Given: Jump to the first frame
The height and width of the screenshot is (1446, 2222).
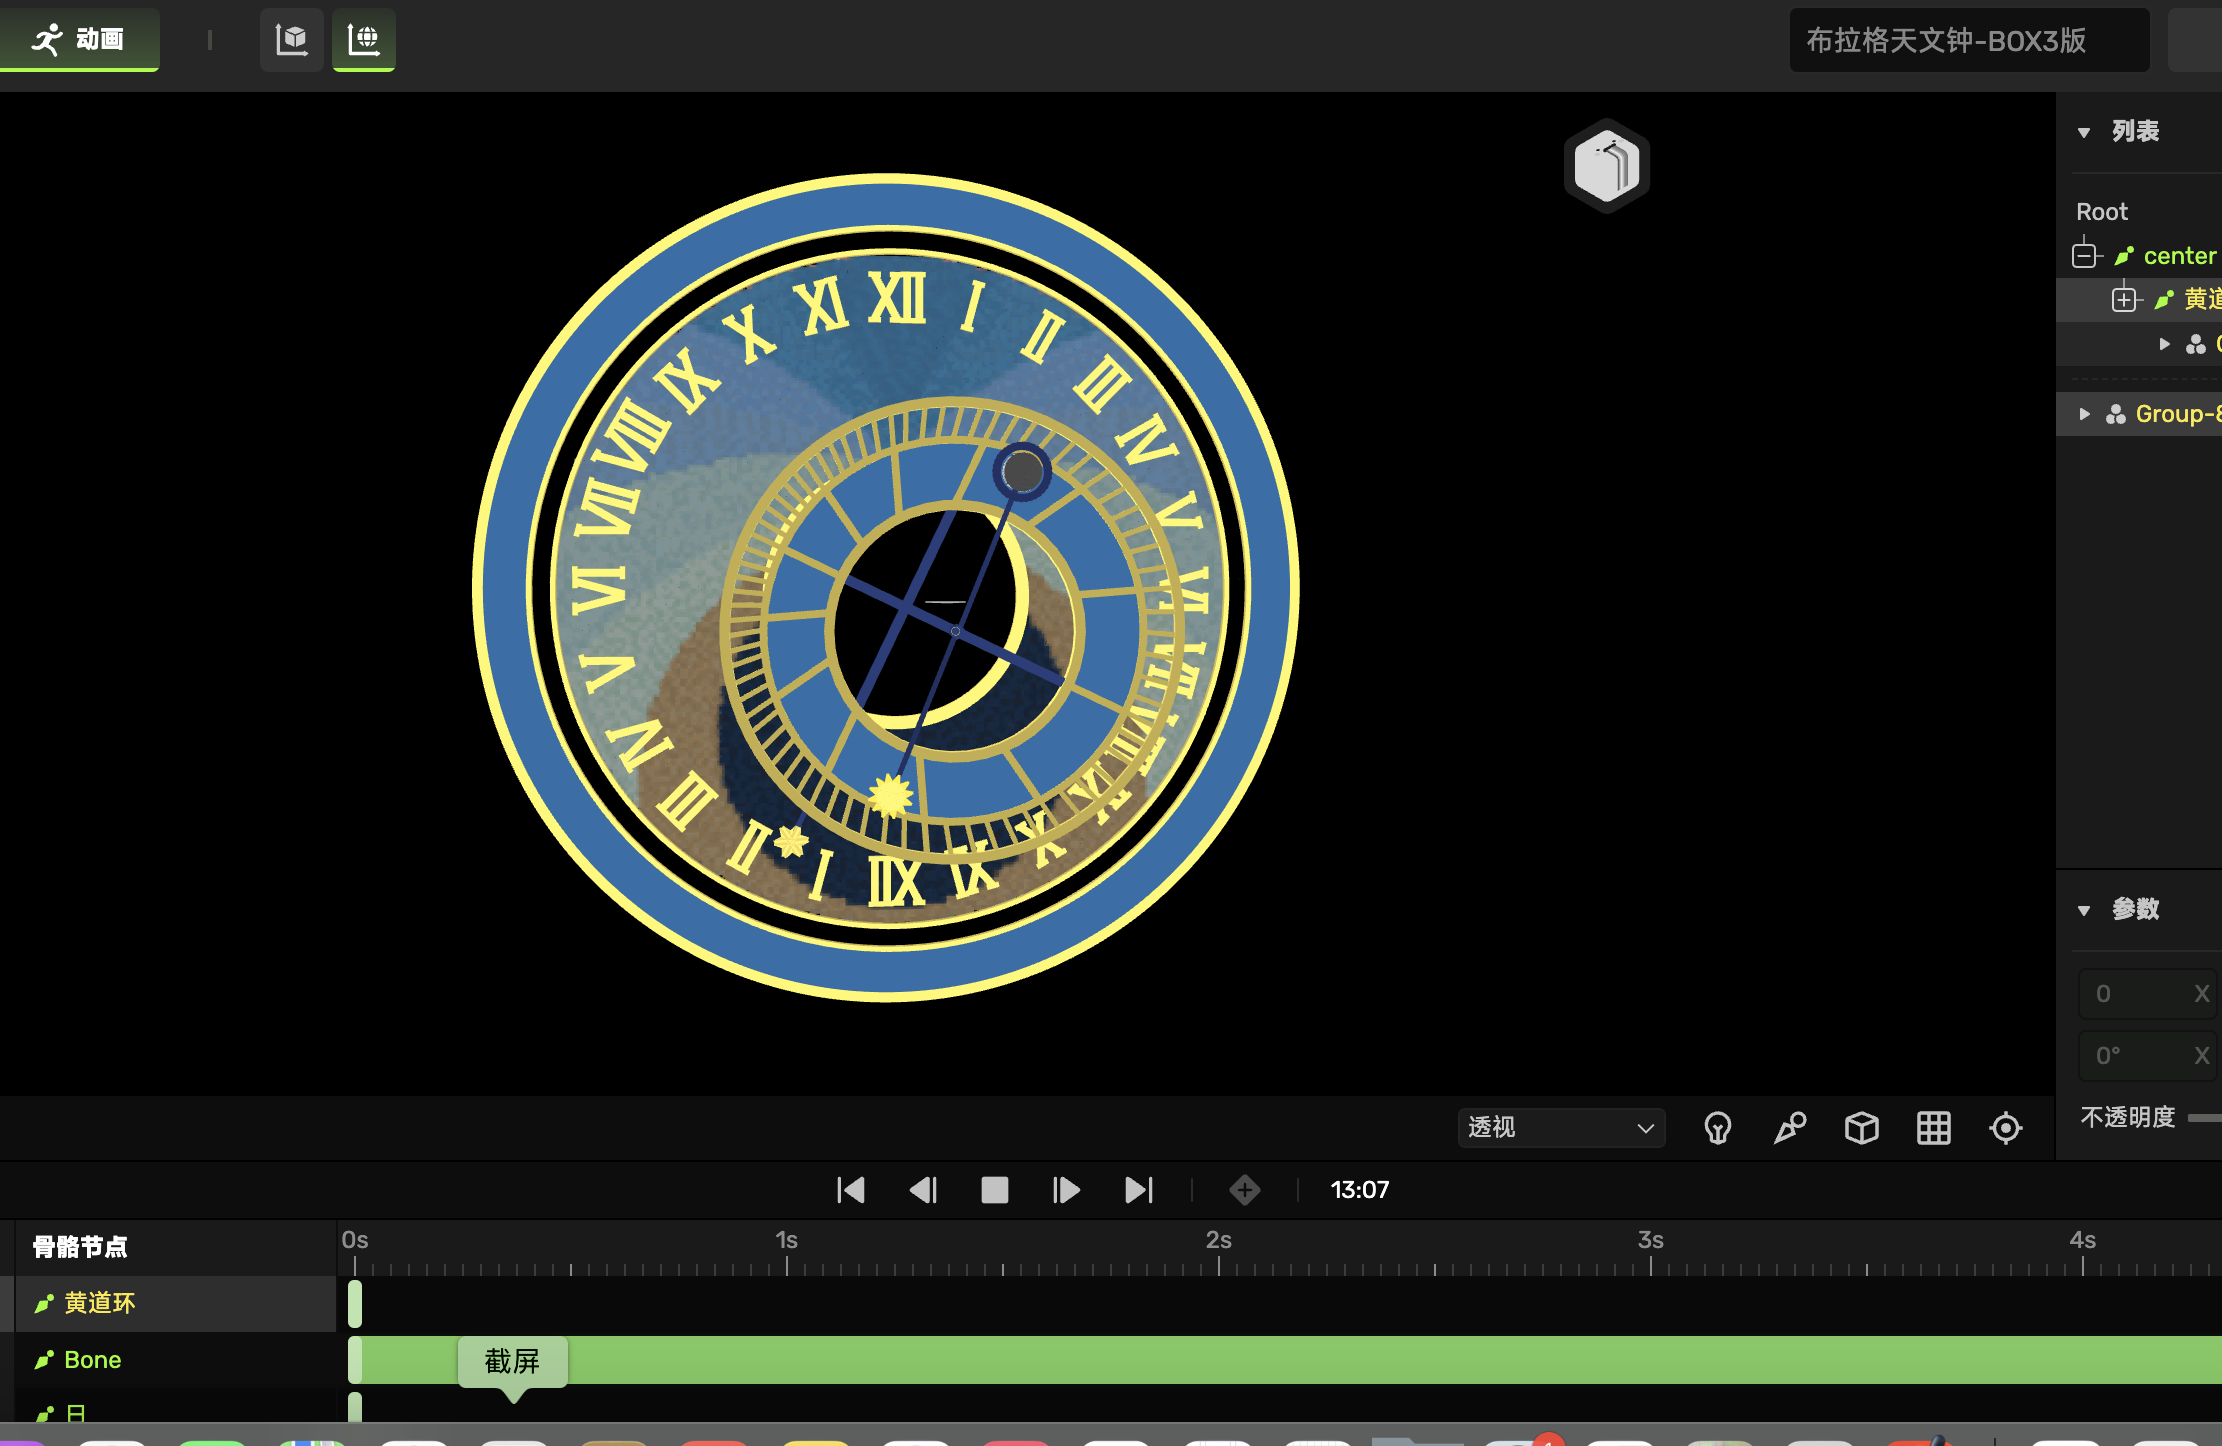Looking at the screenshot, I should pos(851,1190).
